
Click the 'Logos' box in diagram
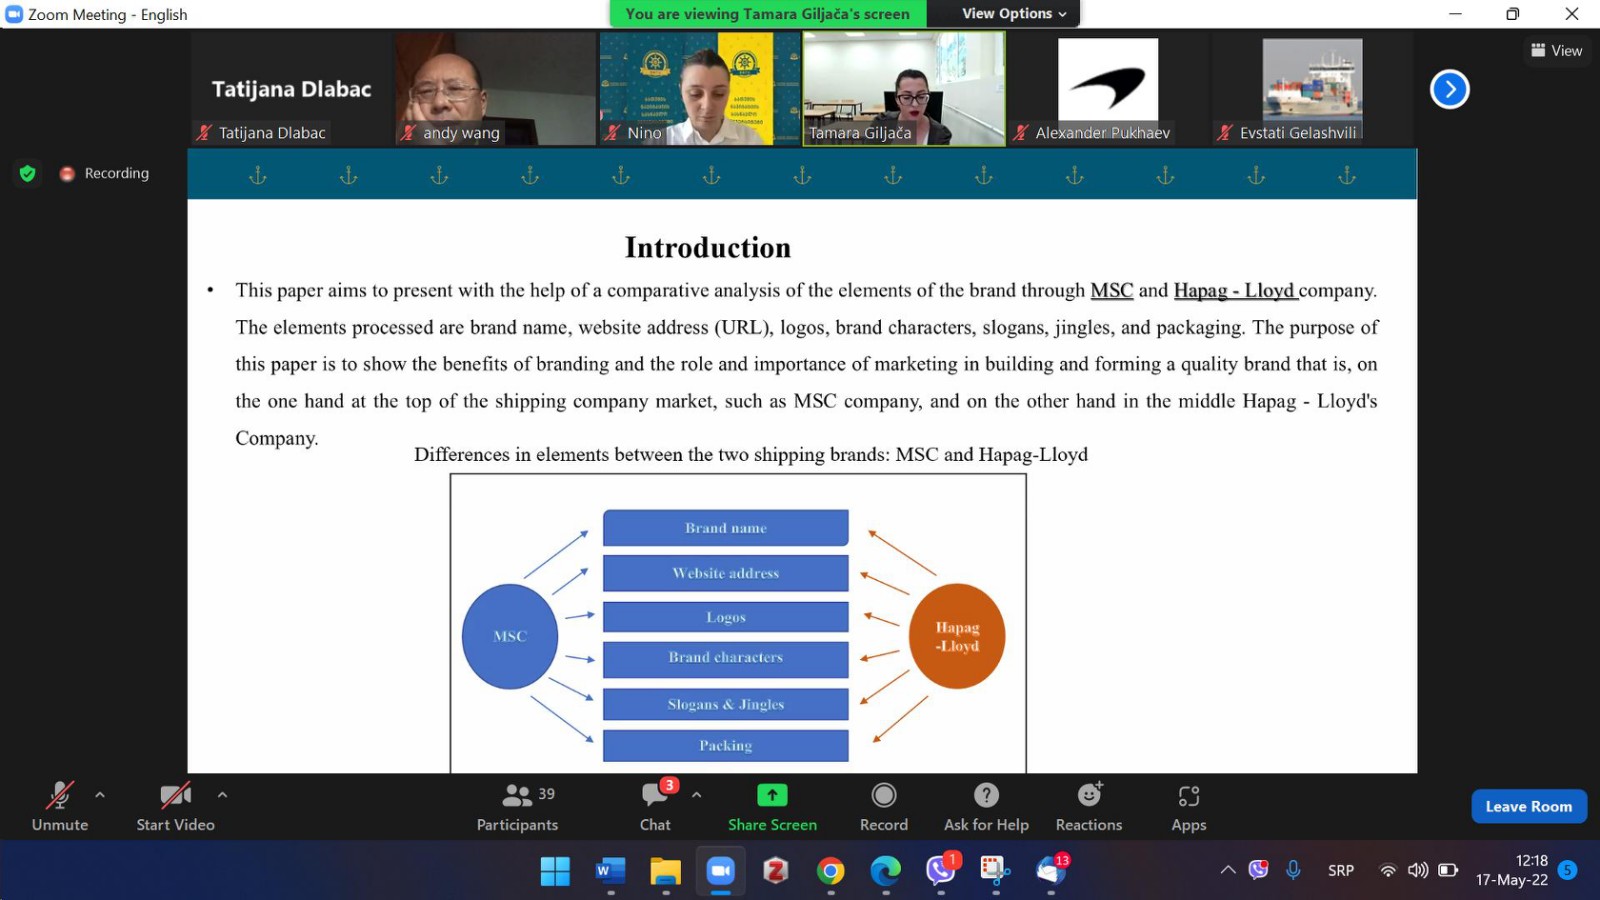point(726,617)
